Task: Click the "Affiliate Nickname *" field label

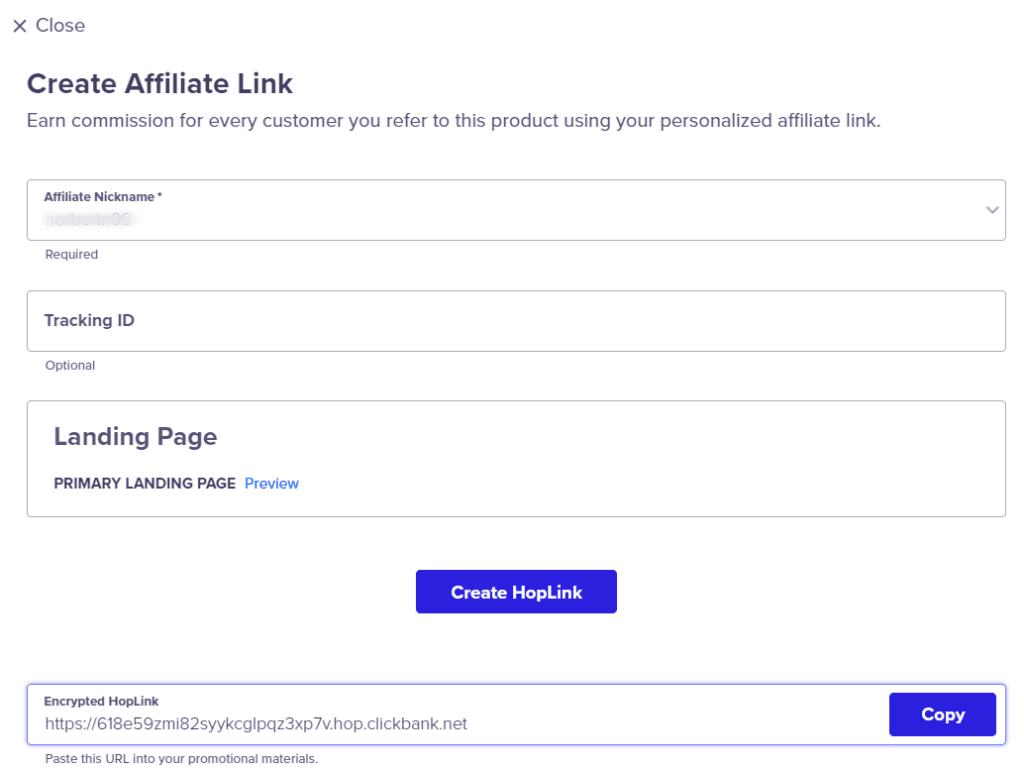Action: click(102, 197)
